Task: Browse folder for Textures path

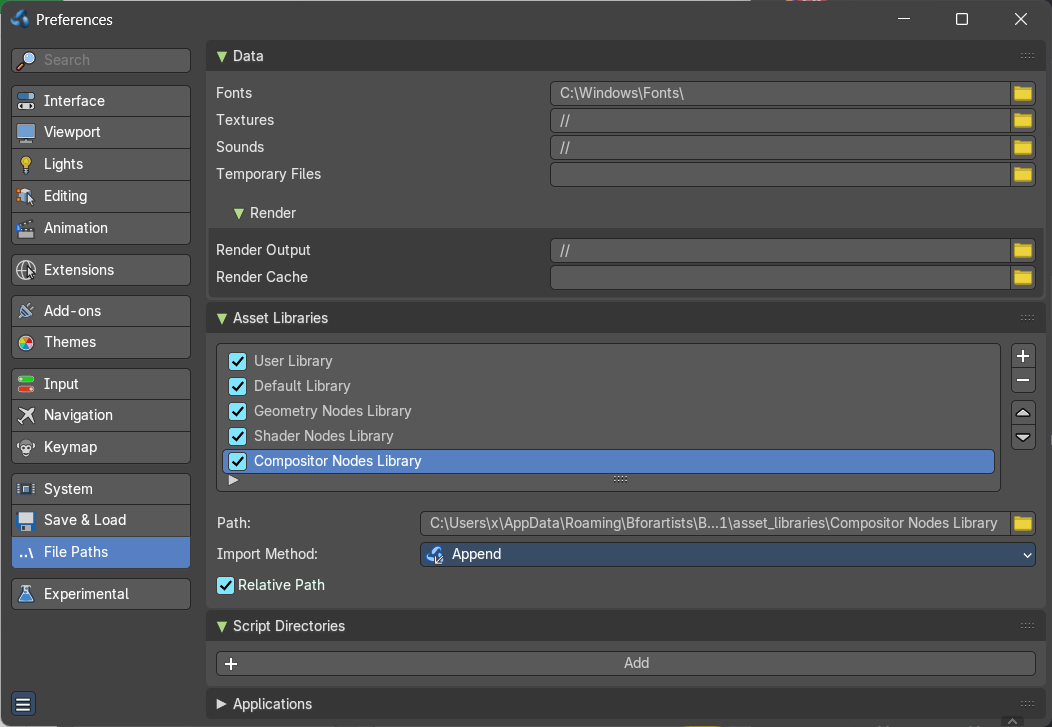Action: pos(1022,121)
